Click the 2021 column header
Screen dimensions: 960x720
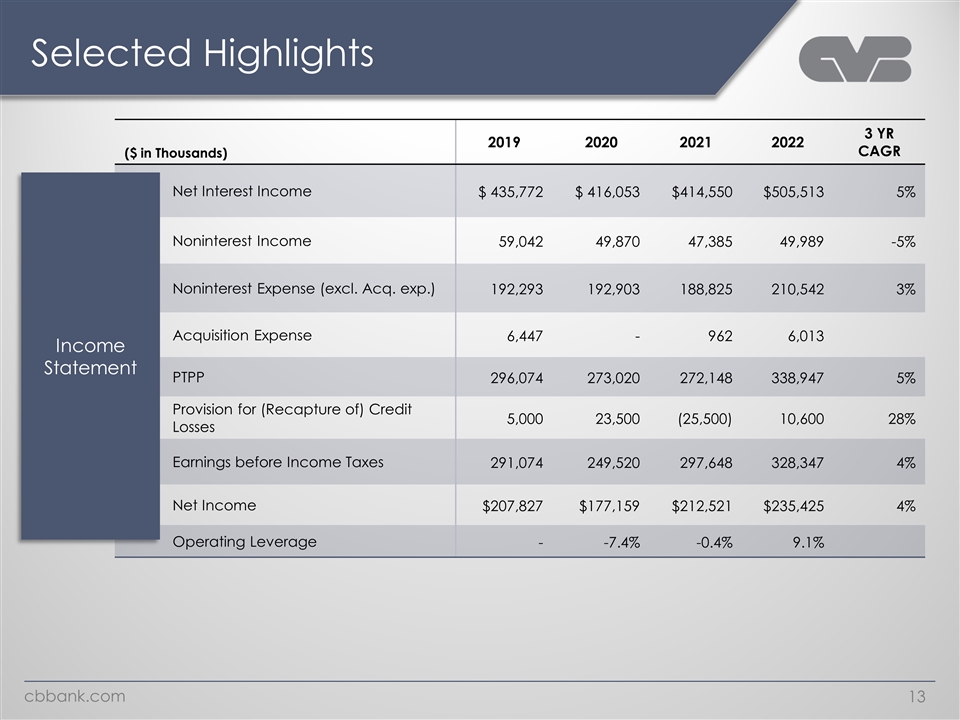(x=695, y=142)
